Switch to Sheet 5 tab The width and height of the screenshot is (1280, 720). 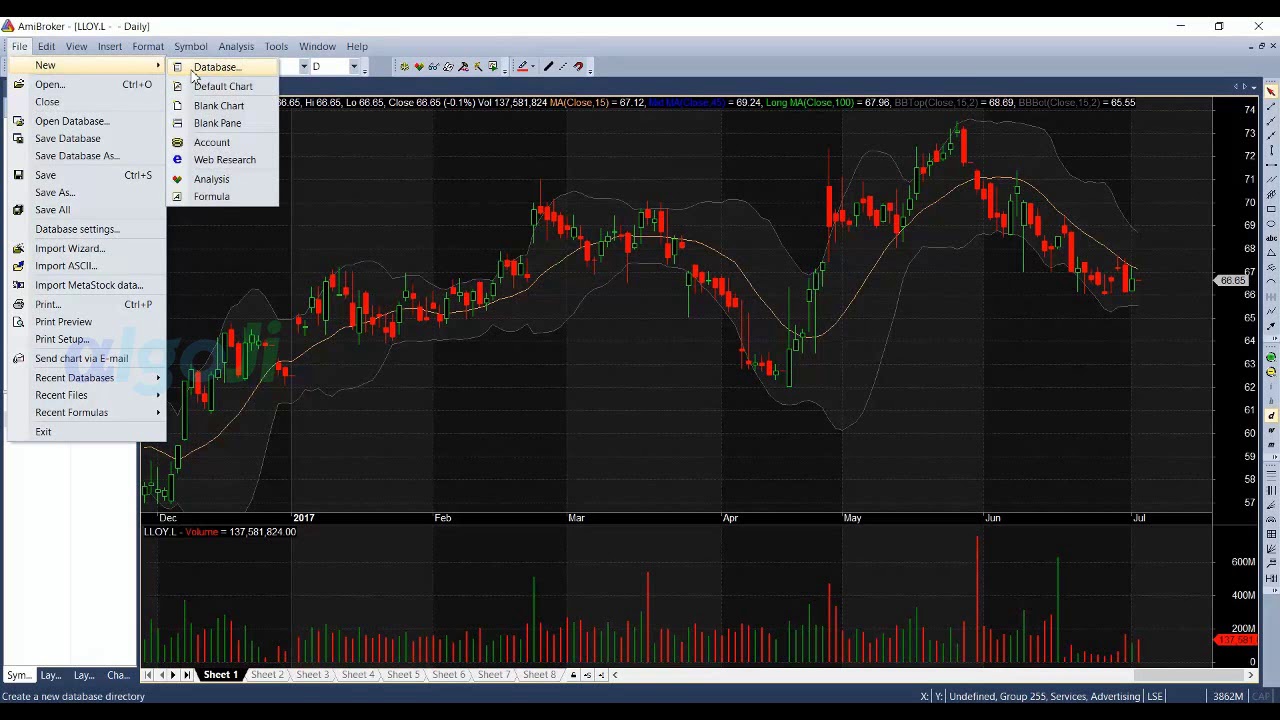[403, 675]
